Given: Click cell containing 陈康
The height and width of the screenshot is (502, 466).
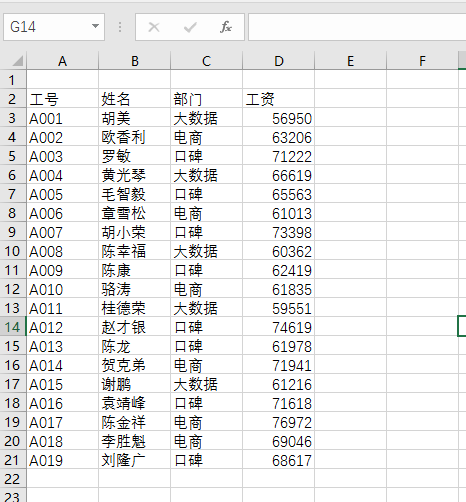Looking at the screenshot, I should pyautogui.click(x=135, y=269).
